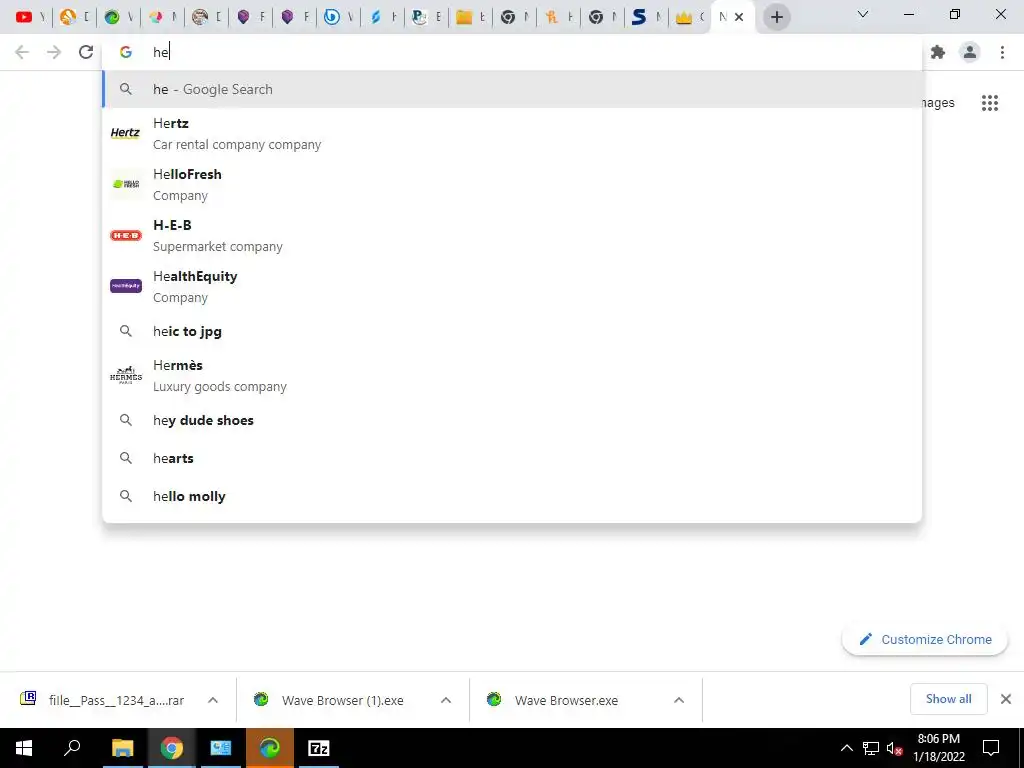The width and height of the screenshot is (1024, 768).
Task: Open the Customize Chrome button
Action: [925, 639]
